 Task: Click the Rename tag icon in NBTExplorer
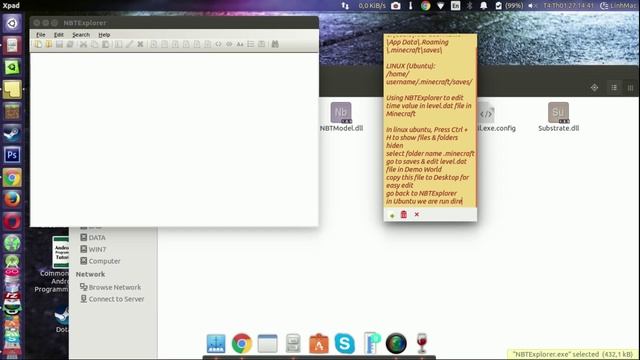[118, 44]
